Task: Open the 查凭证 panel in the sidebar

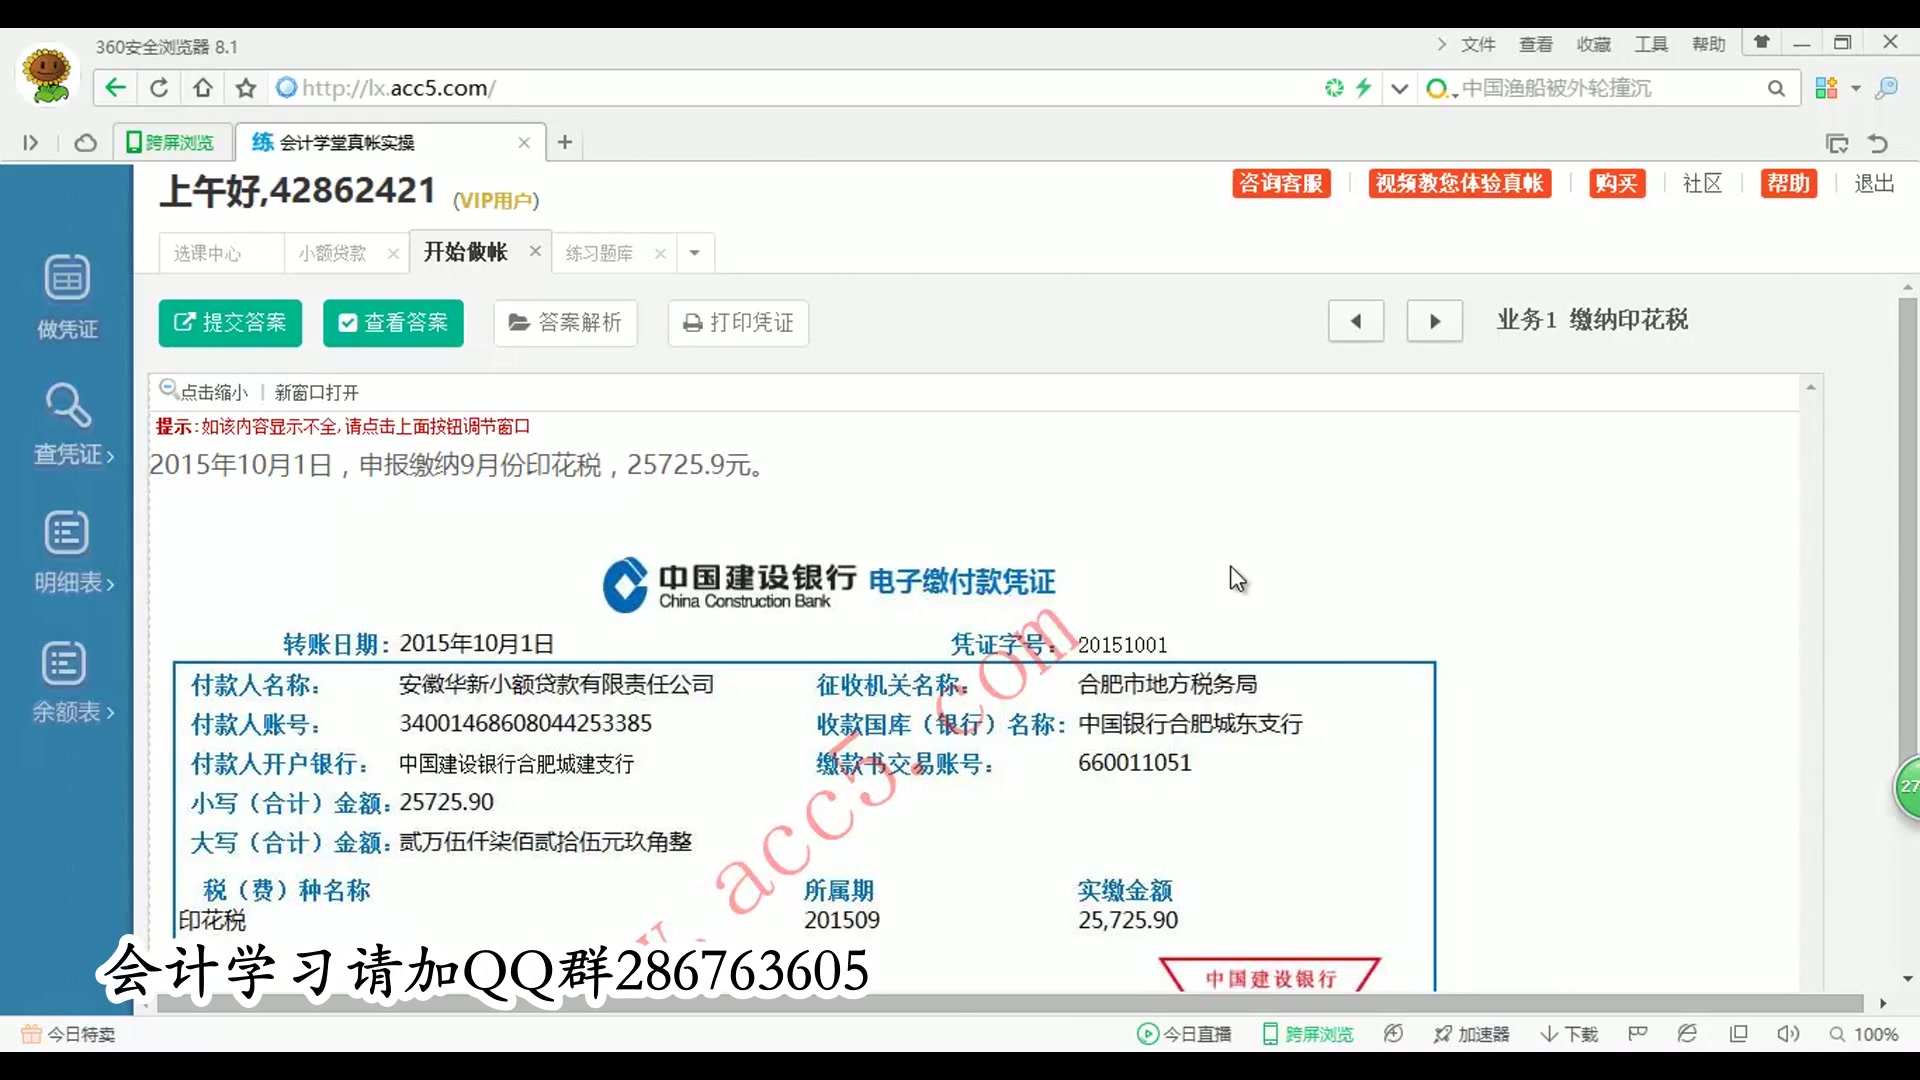Action: click(x=70, y=425)
